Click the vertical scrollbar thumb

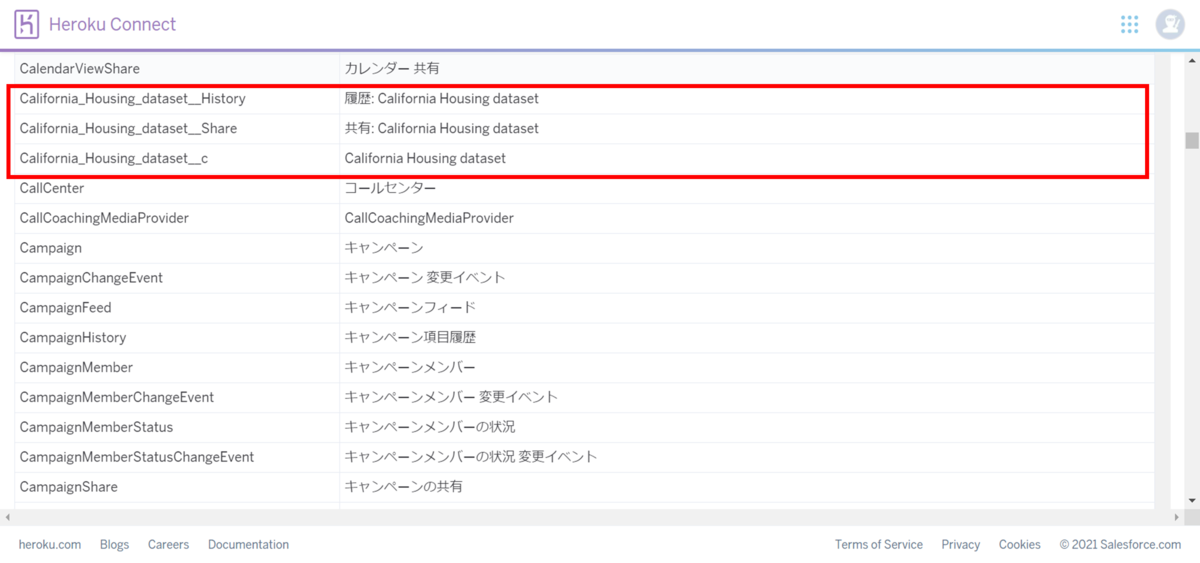click(1192, 140)
